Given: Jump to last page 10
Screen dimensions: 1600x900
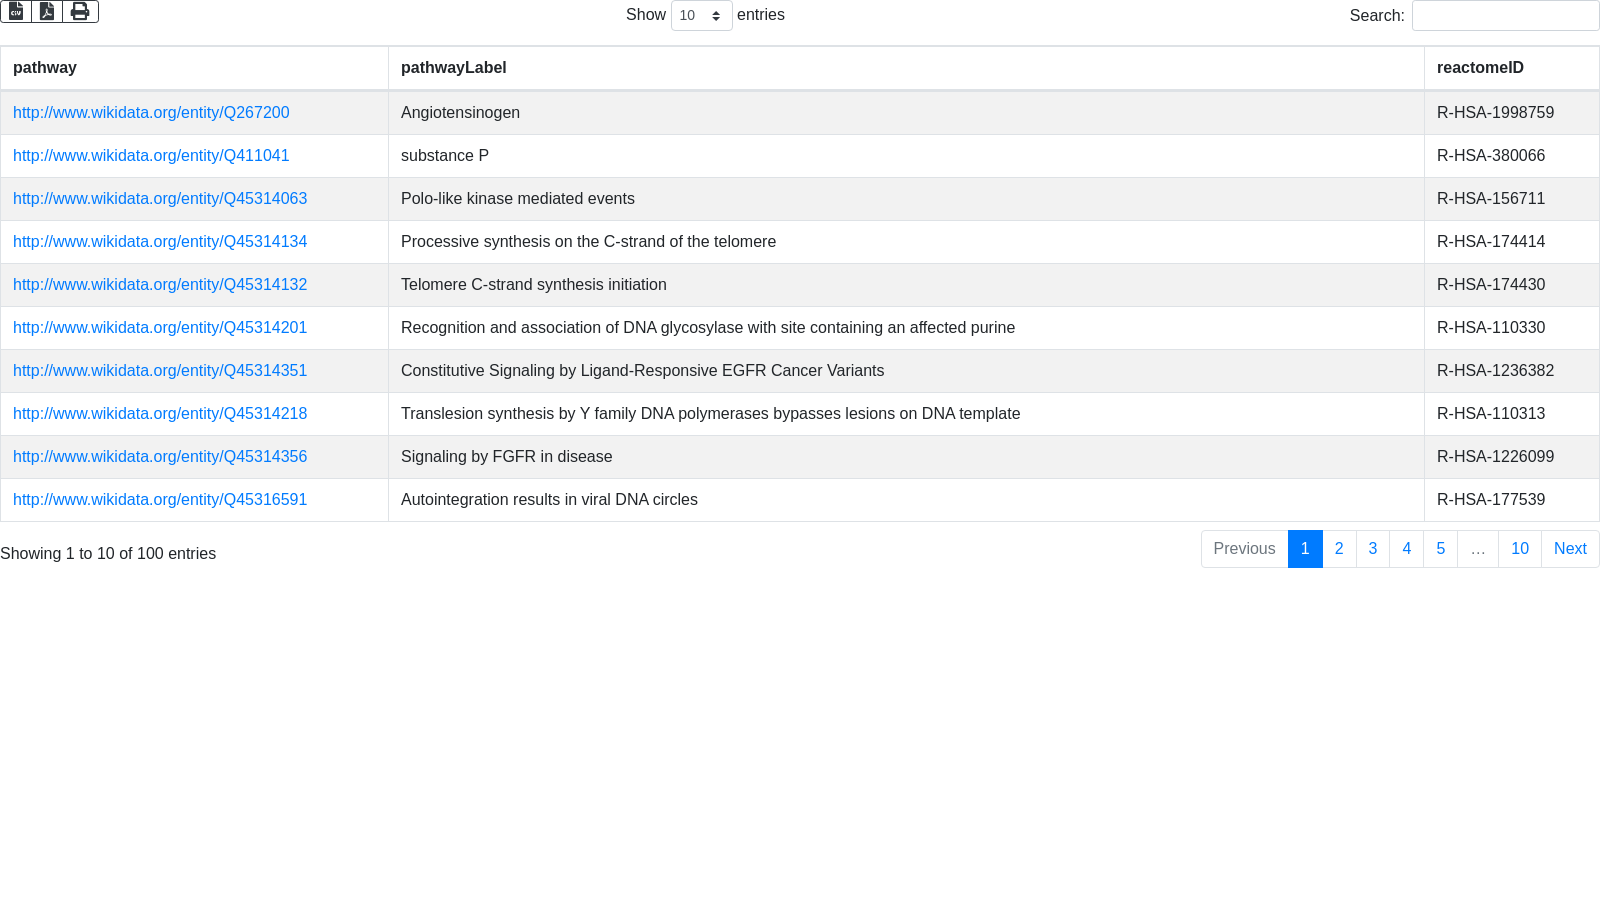Looking at the screenshot, I should [x=1520, y=549].
